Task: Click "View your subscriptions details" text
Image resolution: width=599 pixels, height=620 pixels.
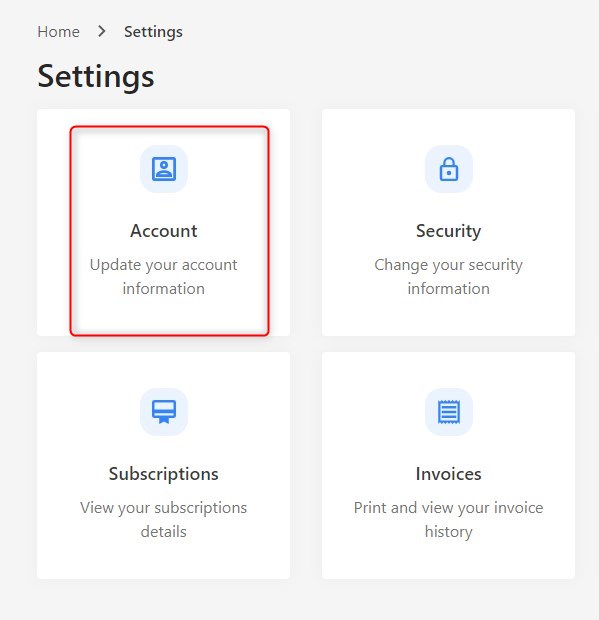Action: [x=164, y=520]
